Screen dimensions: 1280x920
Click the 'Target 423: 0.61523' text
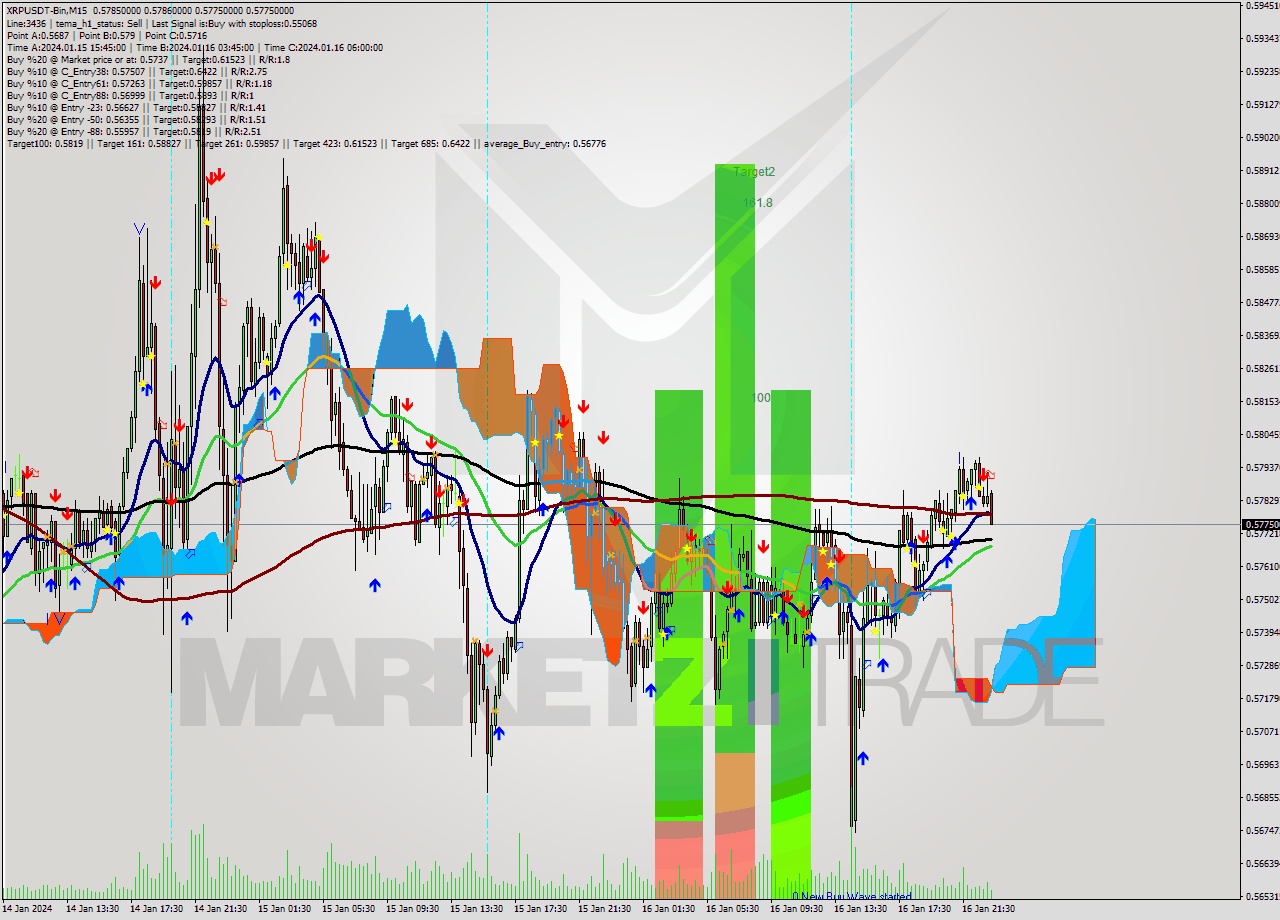pyautogui.click(x=335, y=143)
